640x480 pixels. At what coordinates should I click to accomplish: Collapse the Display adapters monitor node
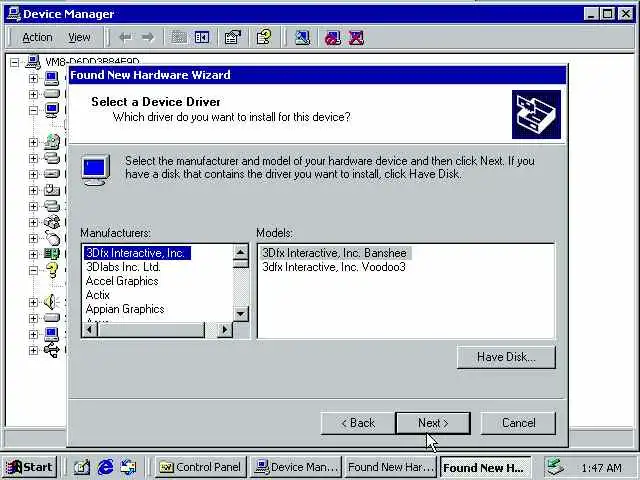[33, 110]
